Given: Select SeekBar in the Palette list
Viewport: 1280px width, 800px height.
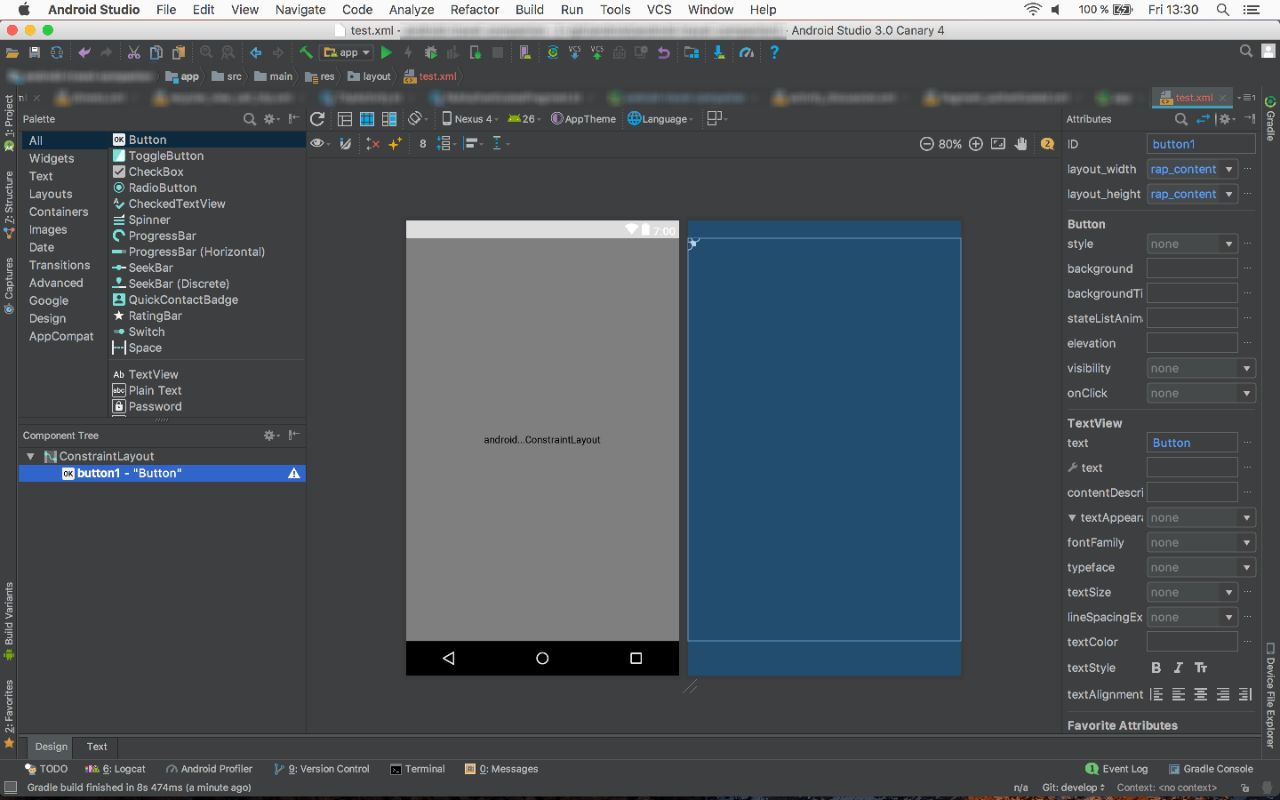Looking at the screenshot, I should click(x=150, y=268).
